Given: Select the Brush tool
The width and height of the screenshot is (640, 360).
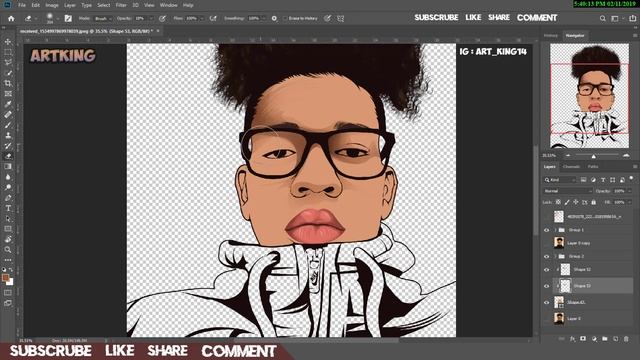Looking at the screenshot, I should 8,125.
